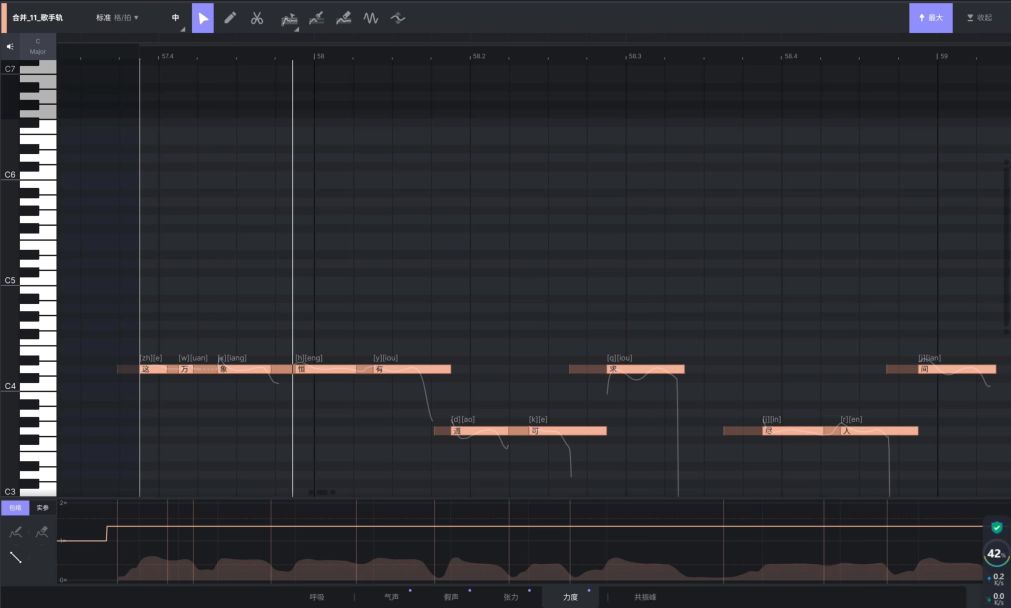The width and height of the screenshot is (1011, 608).
Task: Select the scissors split tool
Action: (x=257, y=18)
